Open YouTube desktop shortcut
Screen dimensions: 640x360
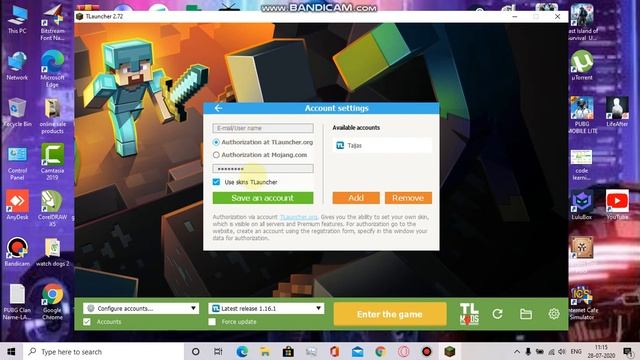coord(617,205)
